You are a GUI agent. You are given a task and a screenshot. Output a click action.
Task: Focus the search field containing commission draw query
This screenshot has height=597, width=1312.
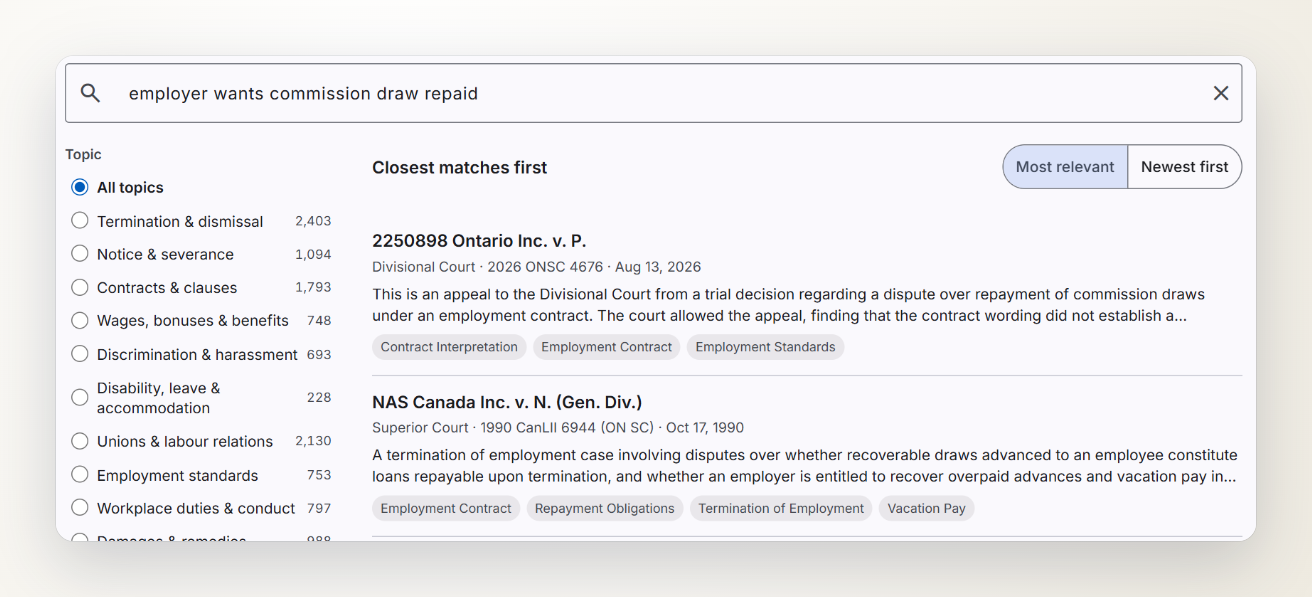(x=653, y=93)
